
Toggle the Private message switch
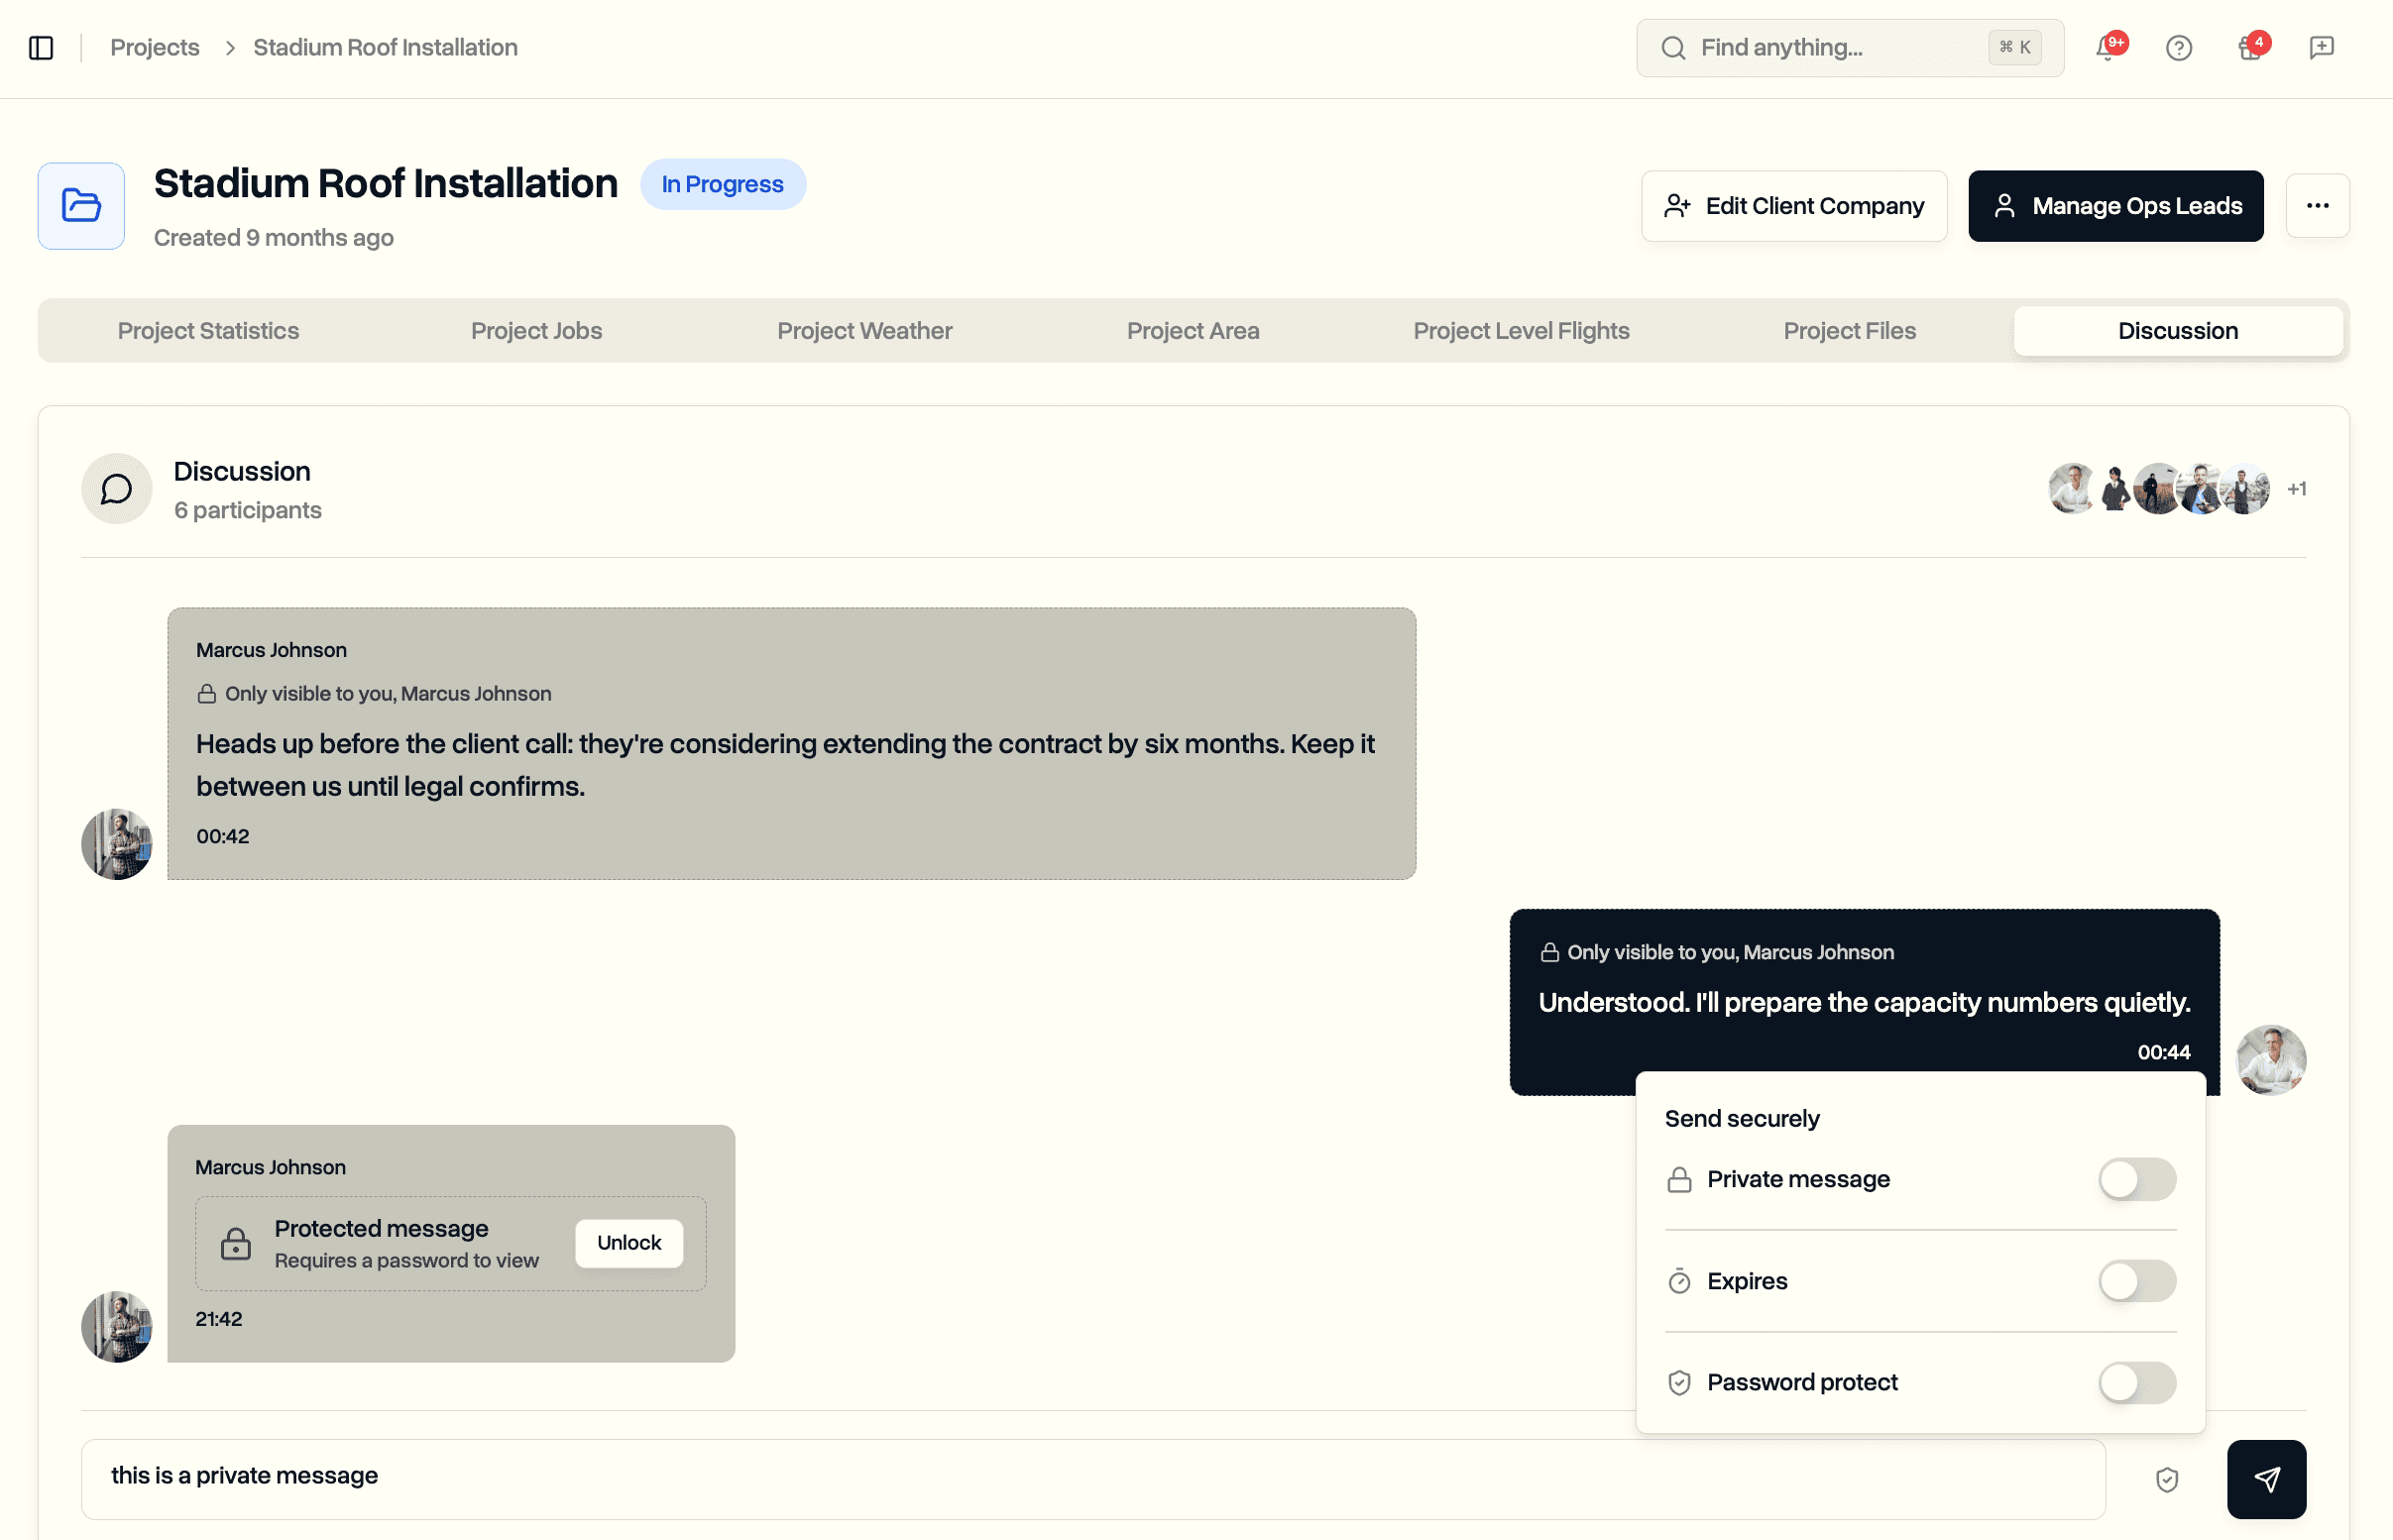(x=2137, y=1180)
